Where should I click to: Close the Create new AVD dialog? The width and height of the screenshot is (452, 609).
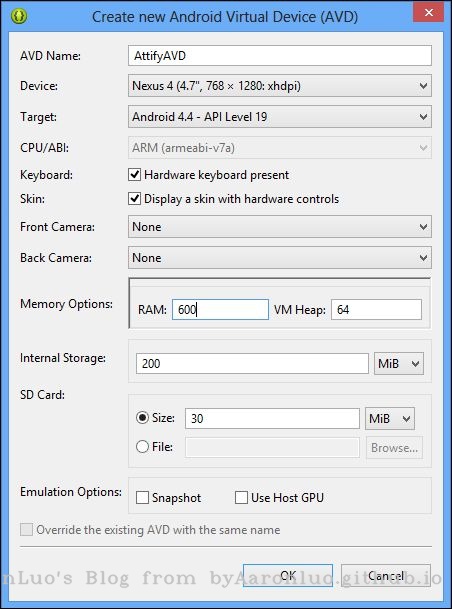click(429, 12)
